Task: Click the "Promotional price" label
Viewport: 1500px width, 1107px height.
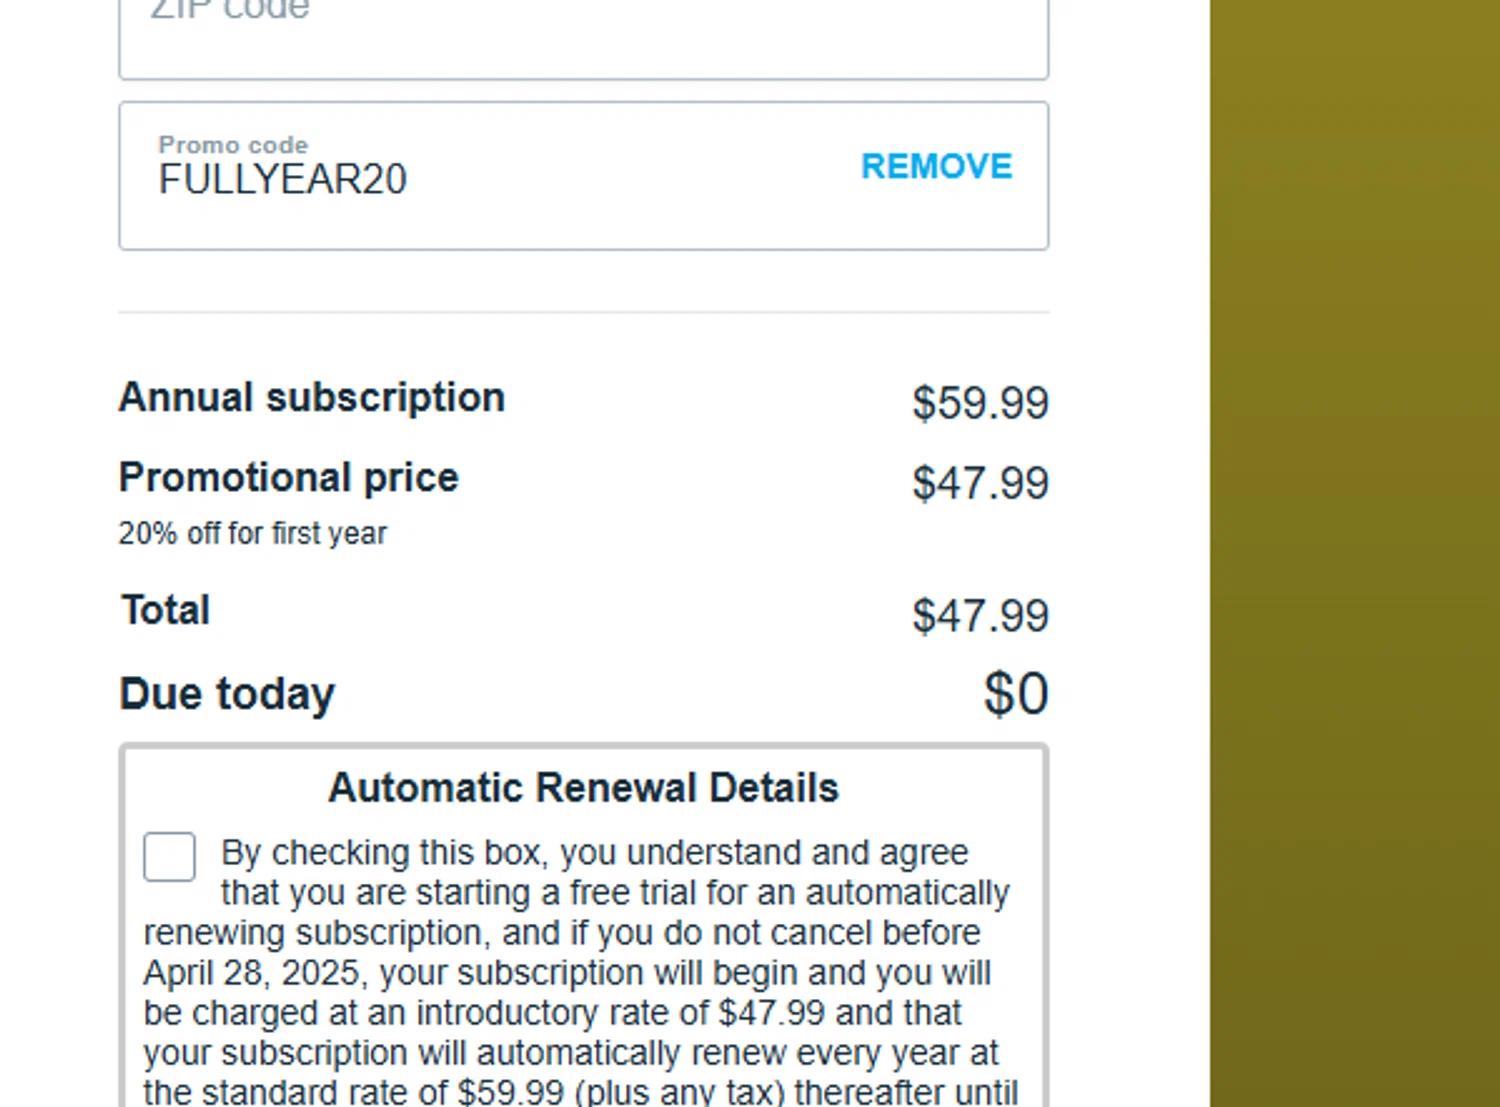Action: [288, 478]
